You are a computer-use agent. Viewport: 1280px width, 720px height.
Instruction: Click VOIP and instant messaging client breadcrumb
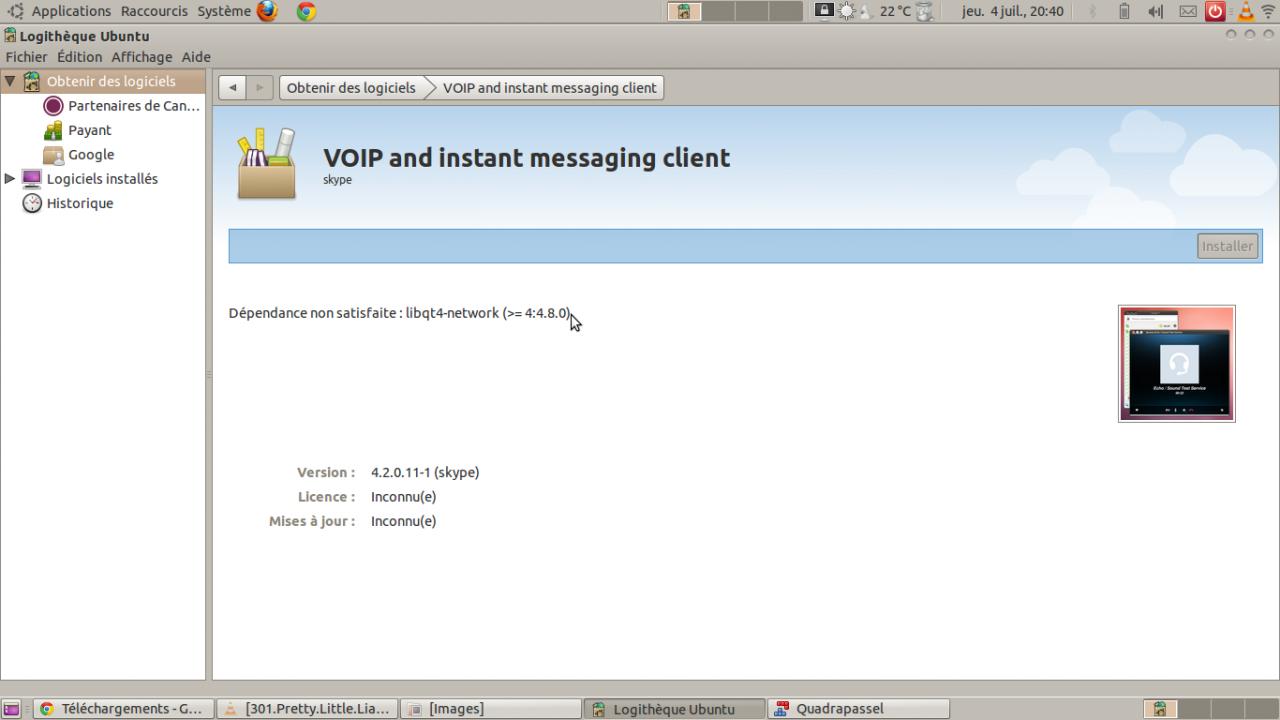[549, 88]
